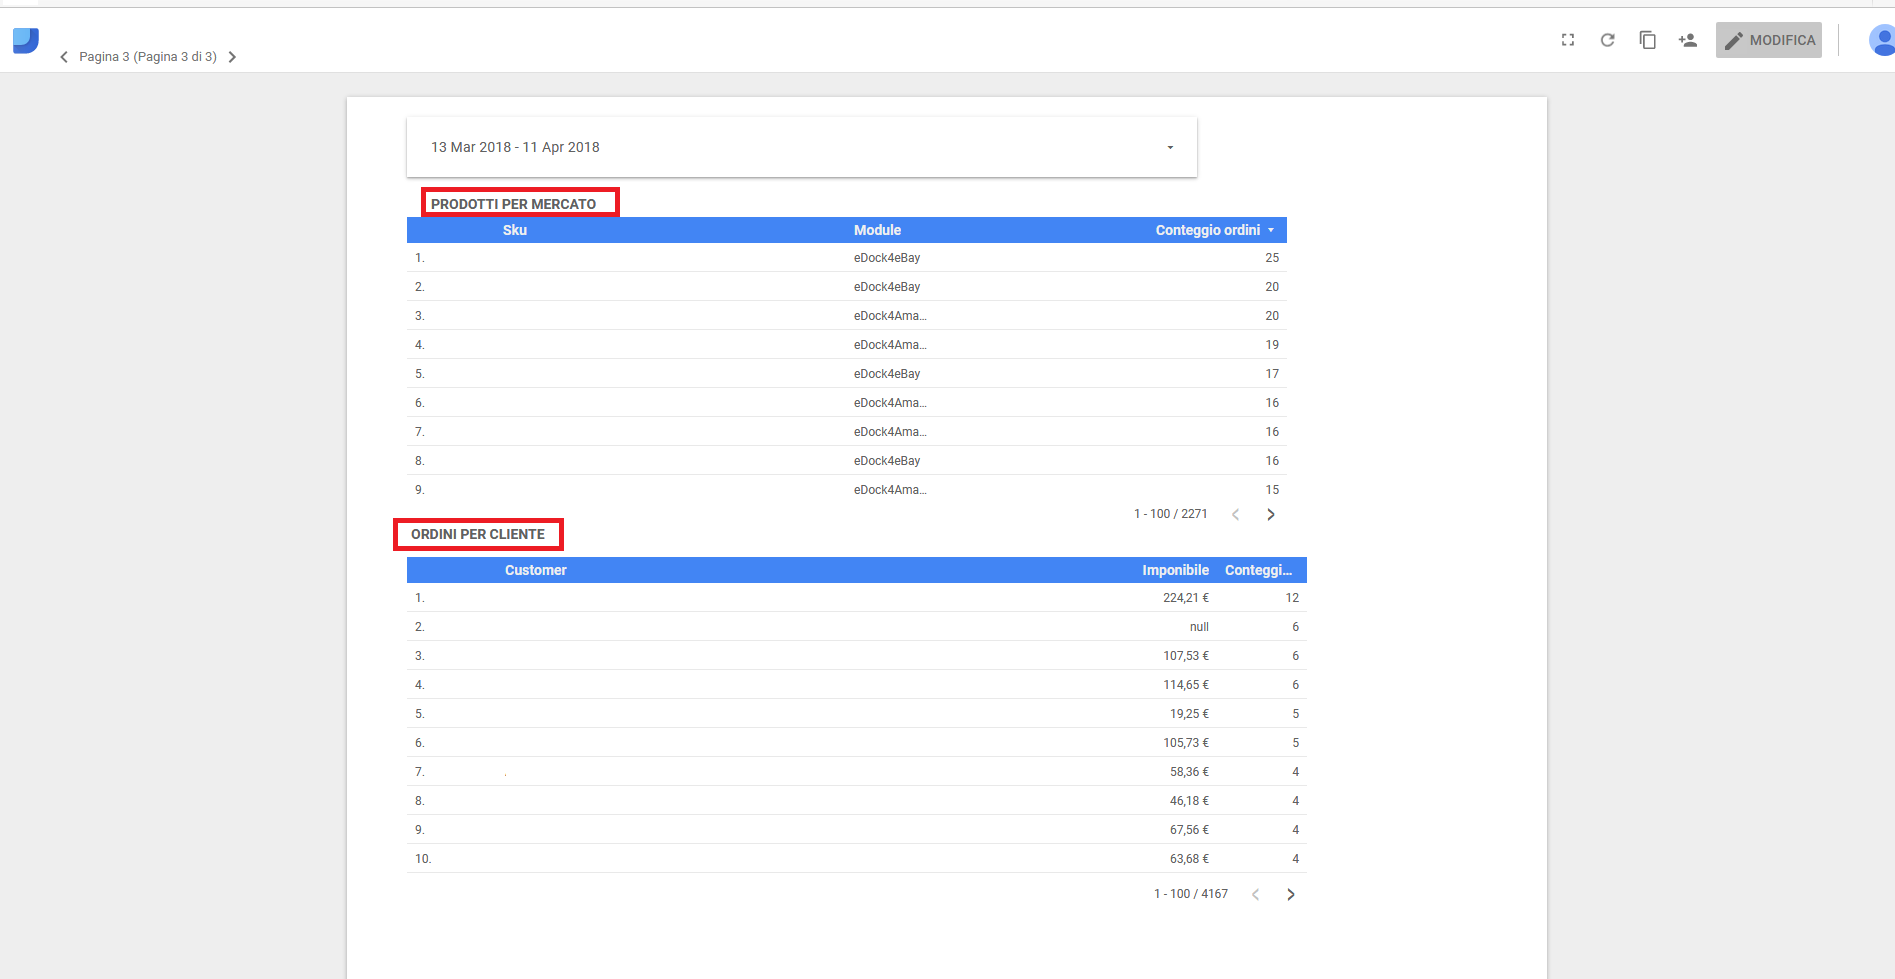
Task: Click eDock4Ama... in product row 3
Action: pyautogui.click(x=890, y=316)
